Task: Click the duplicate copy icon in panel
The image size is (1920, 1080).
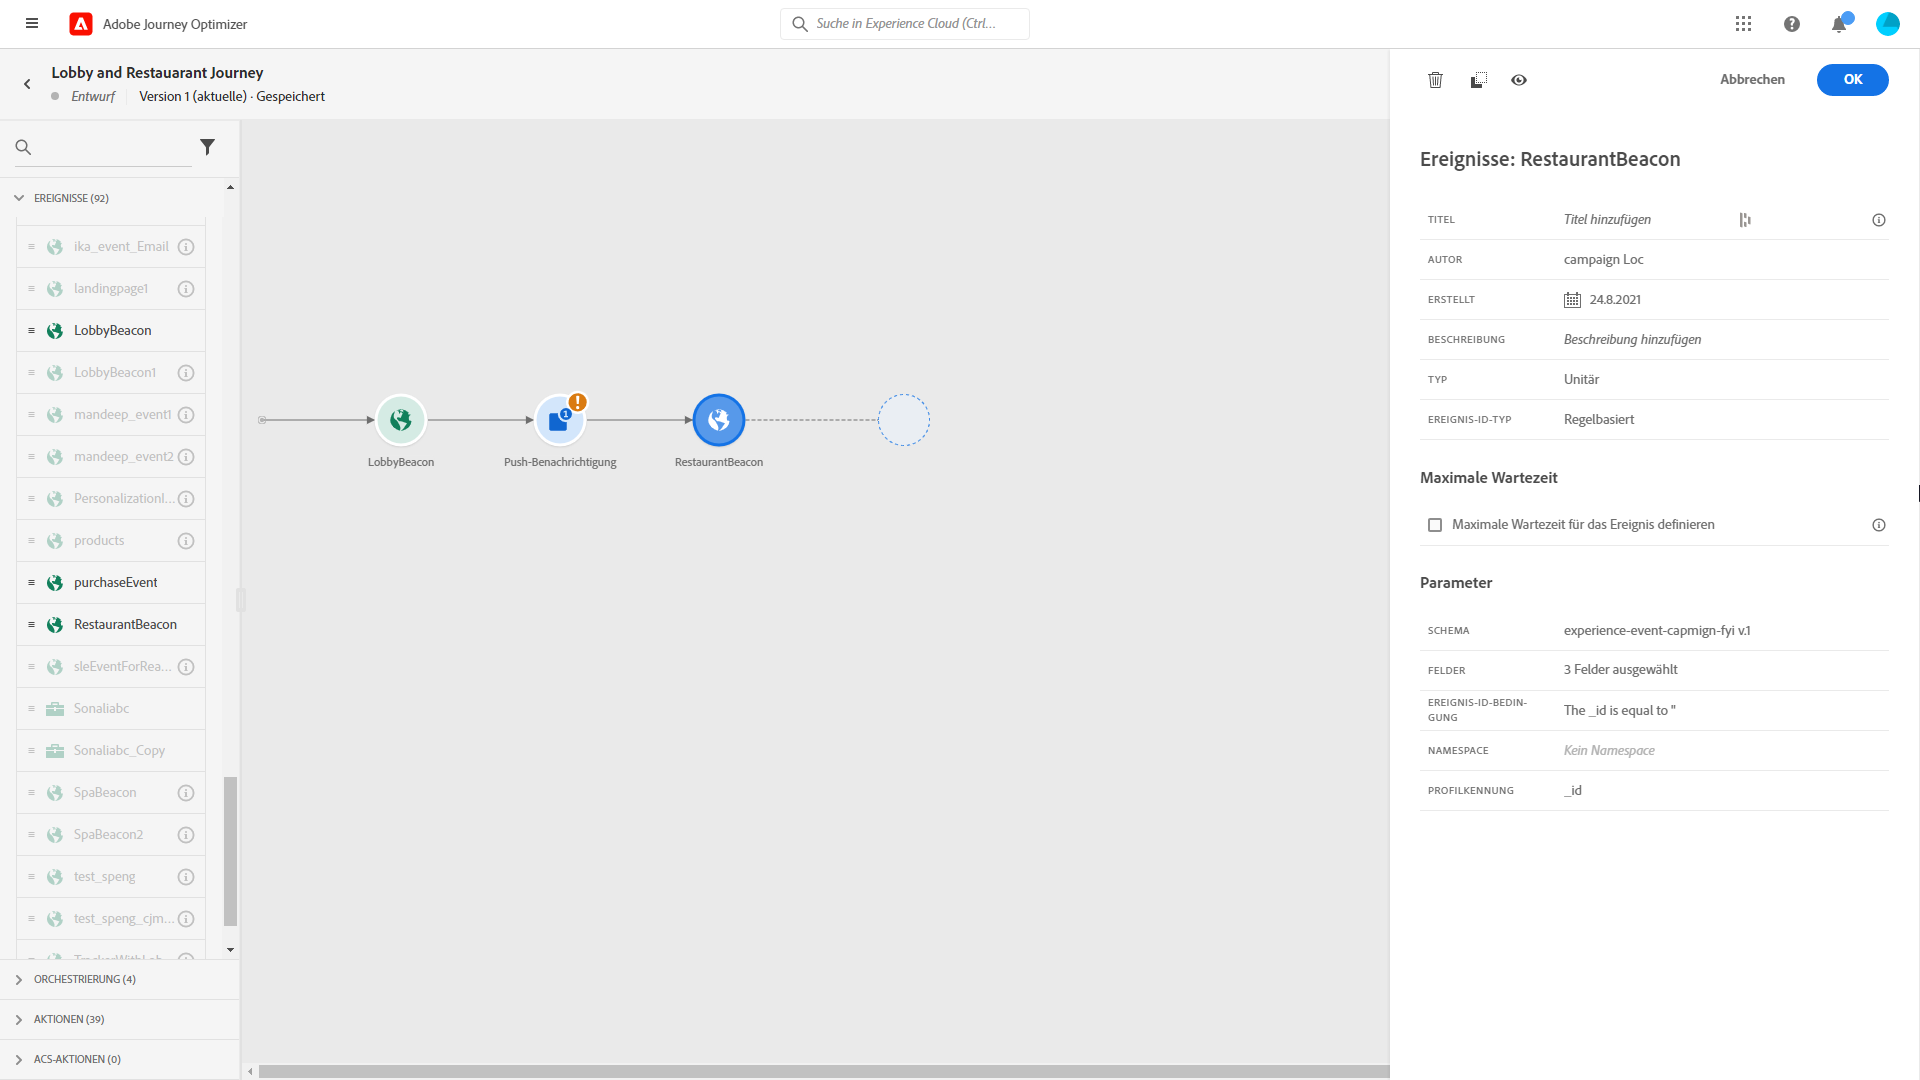Action: 1478,80
